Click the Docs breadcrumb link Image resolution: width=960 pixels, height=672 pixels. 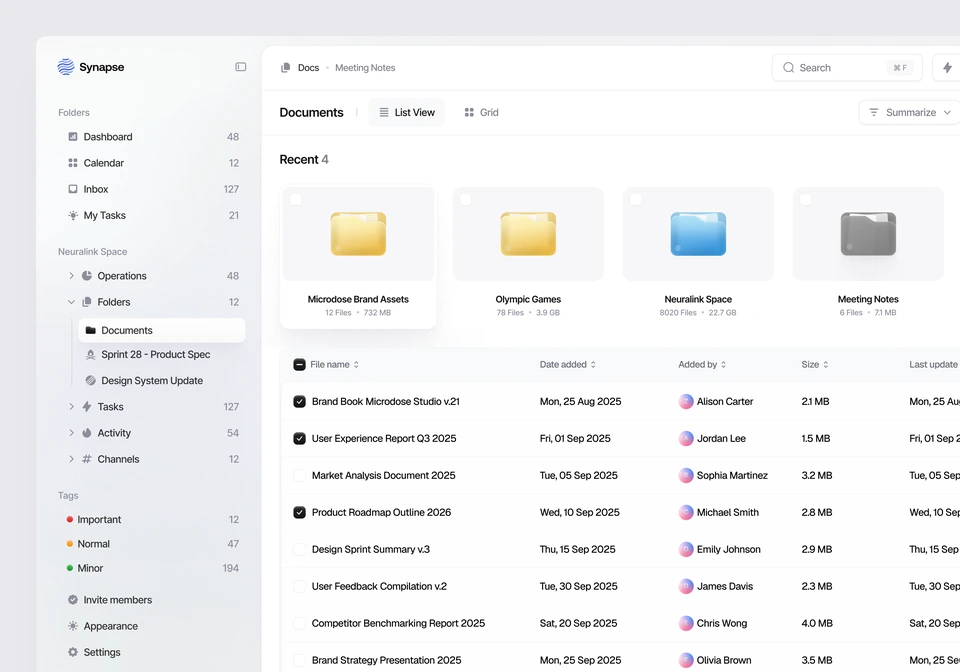[x=309, y=67]
